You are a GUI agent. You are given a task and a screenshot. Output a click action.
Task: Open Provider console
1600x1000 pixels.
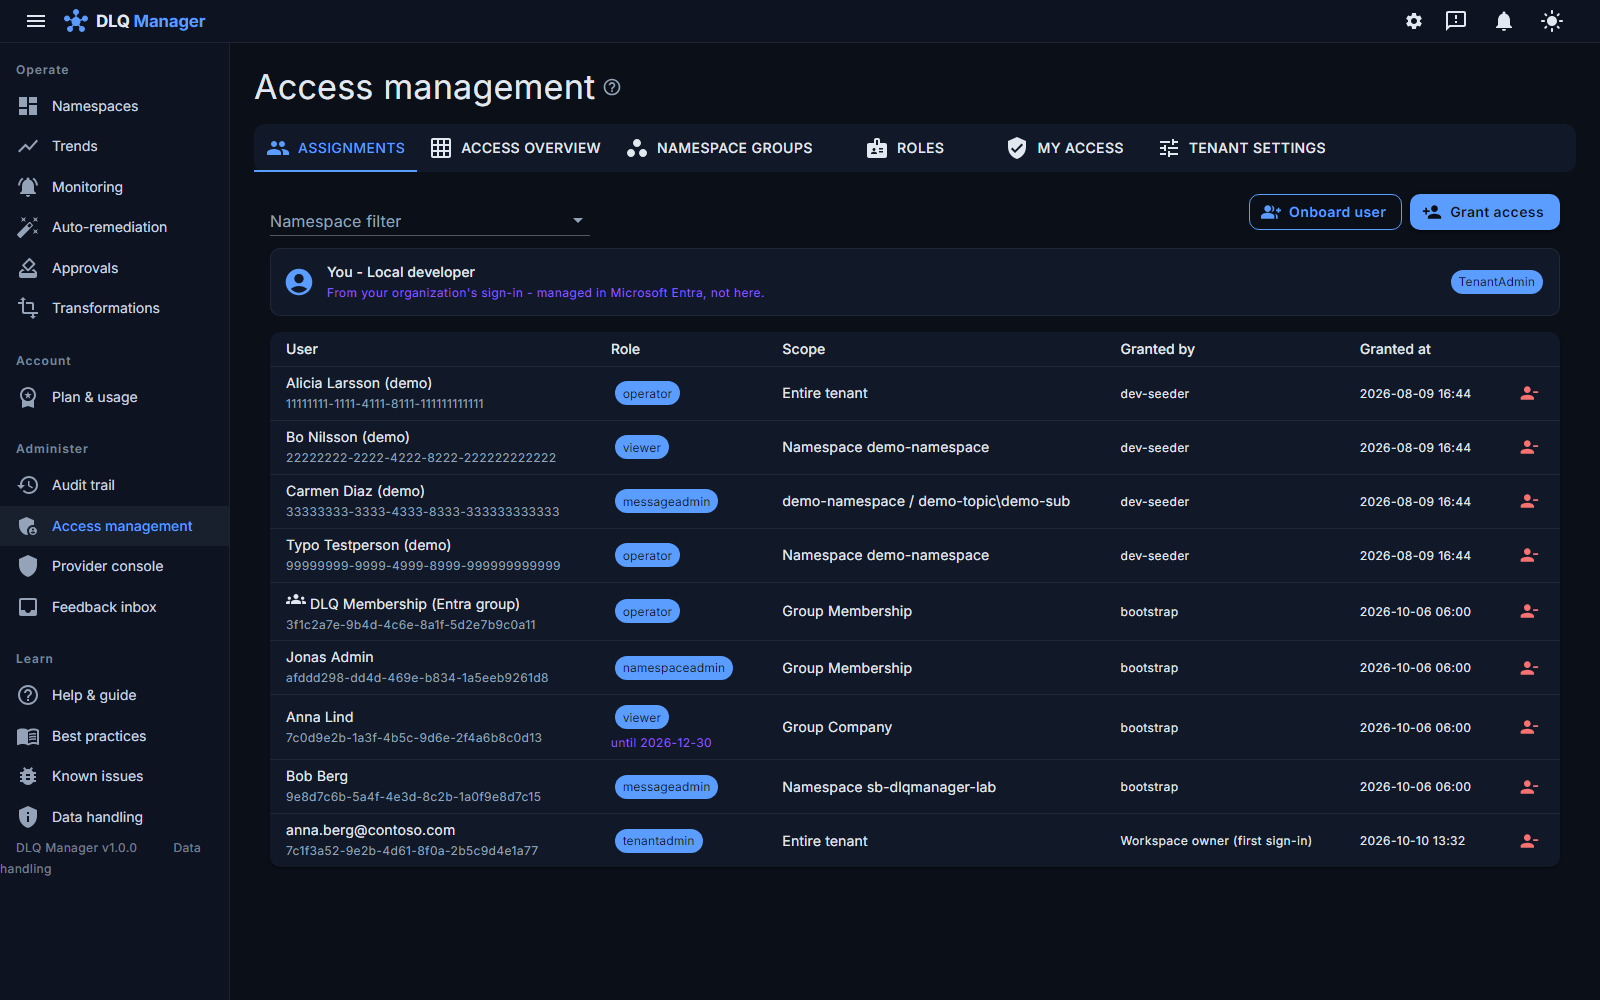115,566
